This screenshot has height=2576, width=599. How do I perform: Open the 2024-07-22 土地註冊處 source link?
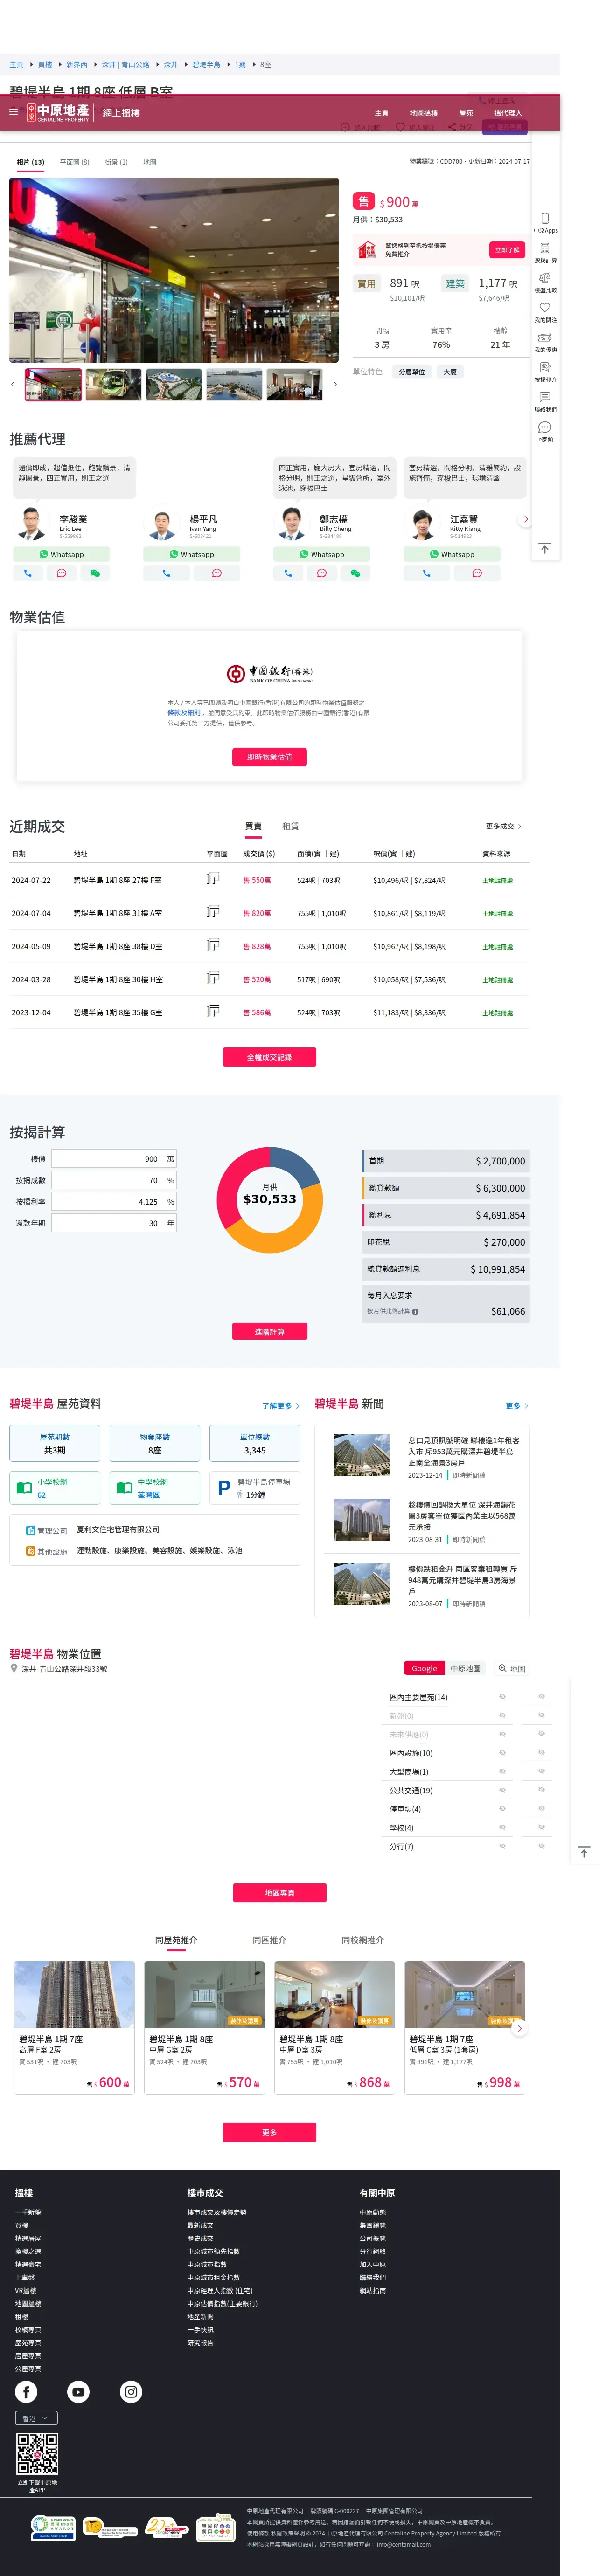tap(497, 881)
